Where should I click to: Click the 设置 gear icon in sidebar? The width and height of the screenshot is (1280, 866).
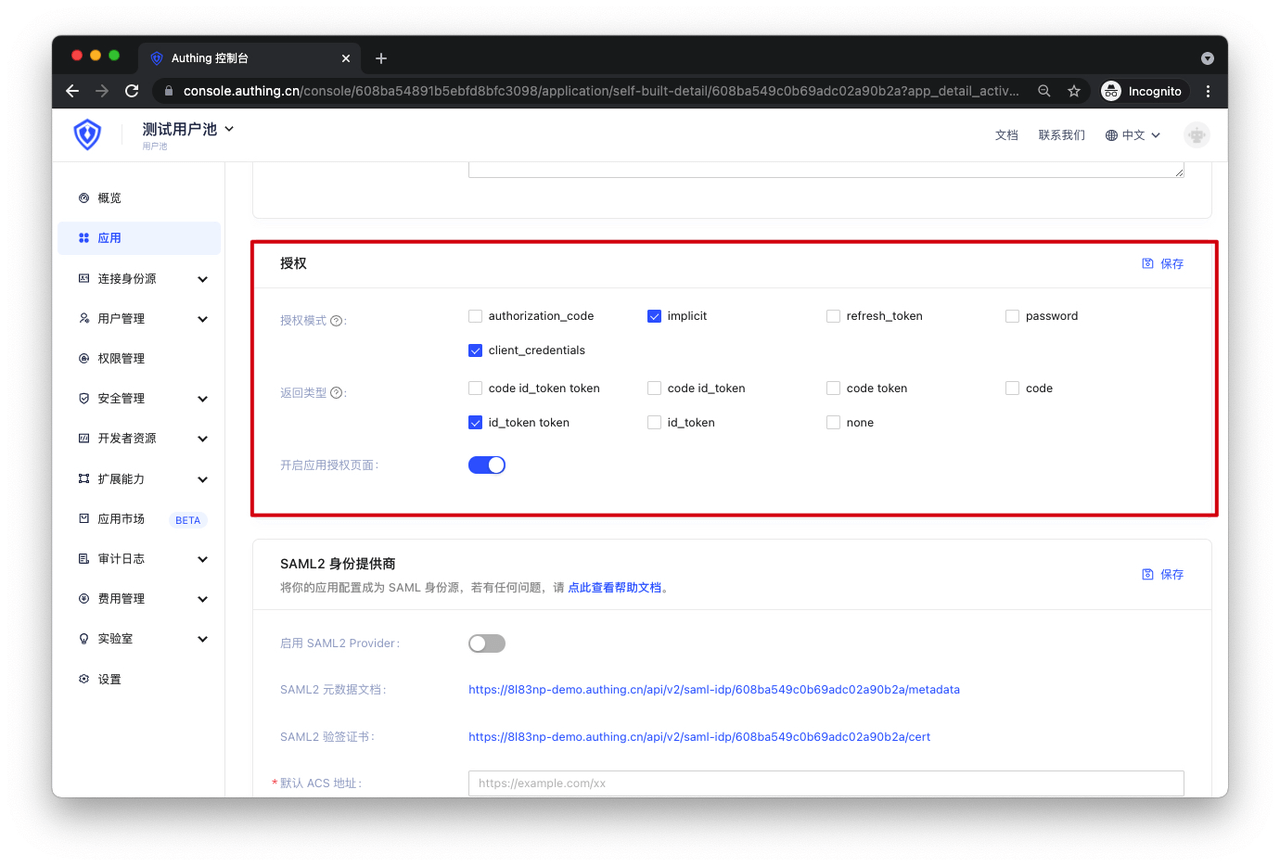84,679
